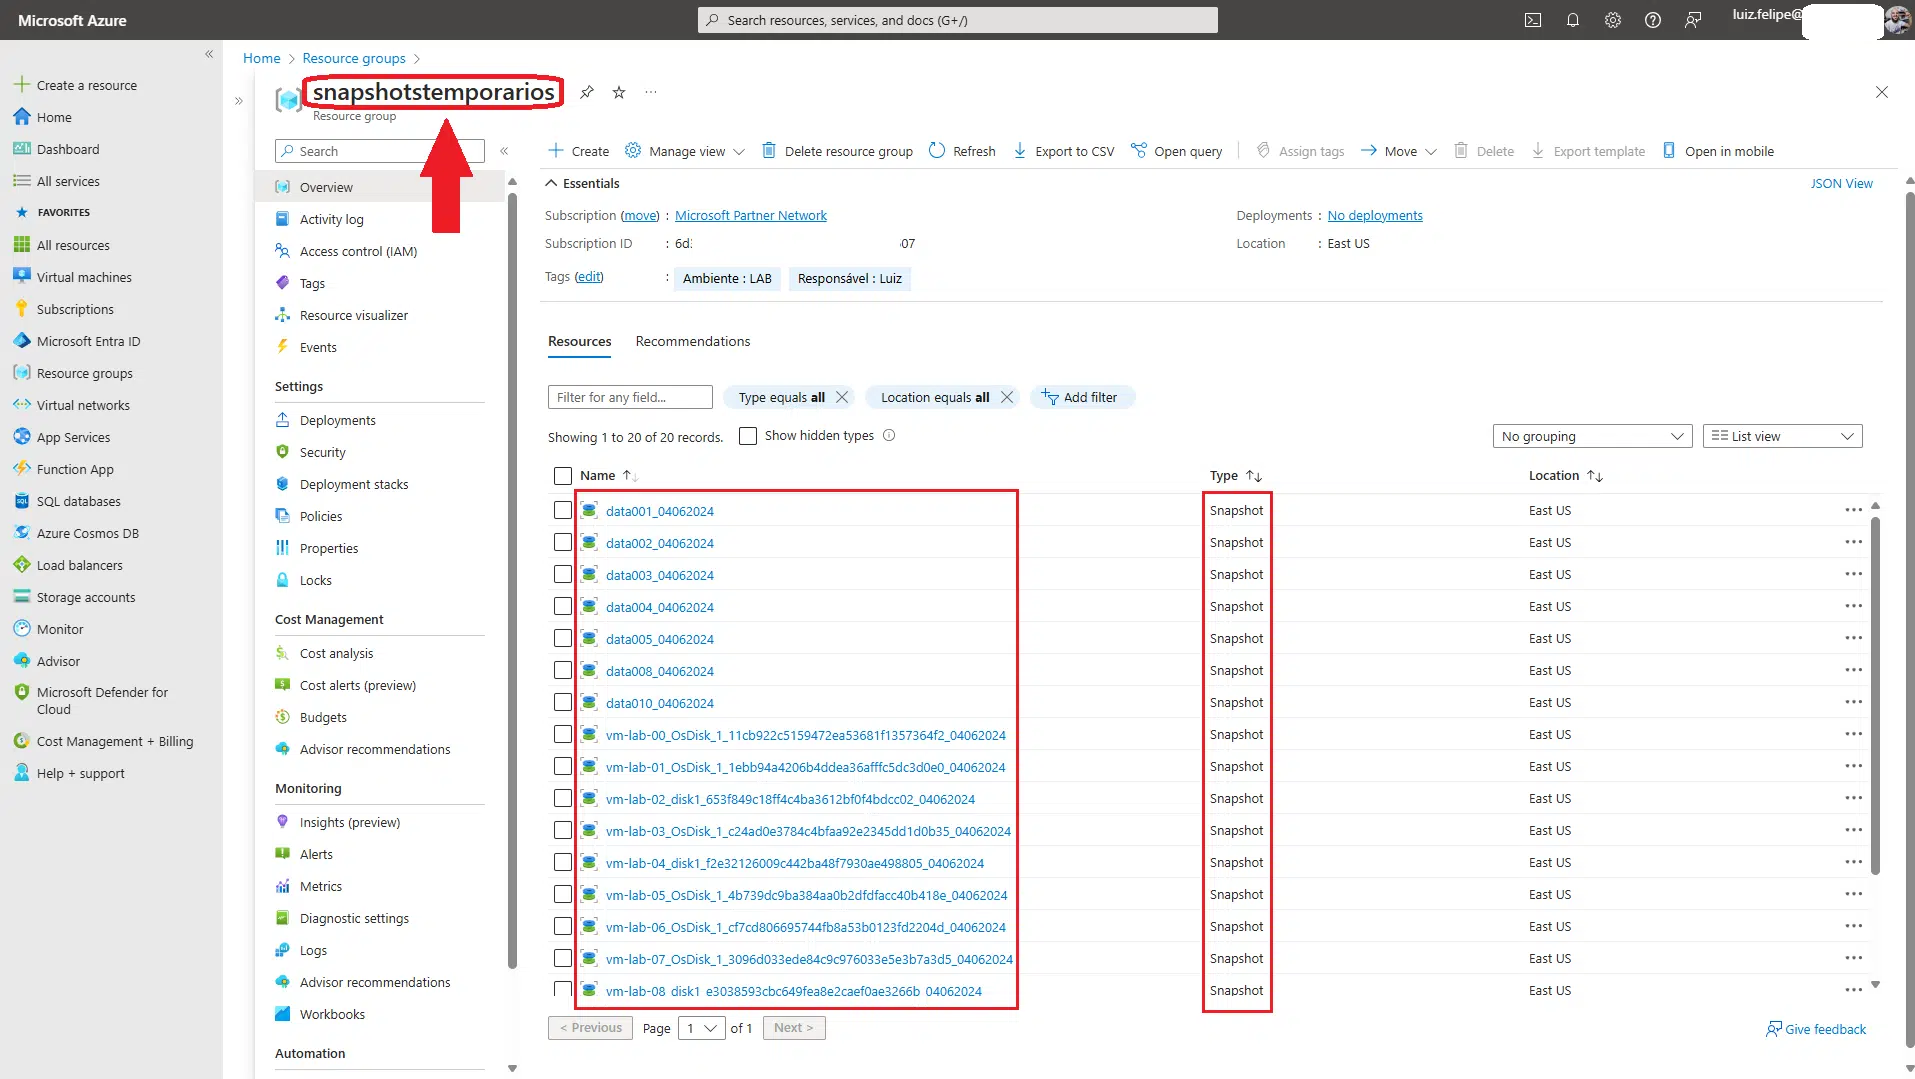
Task: Click the Refresh toolbar button
Action: click(x=962, y=151)
